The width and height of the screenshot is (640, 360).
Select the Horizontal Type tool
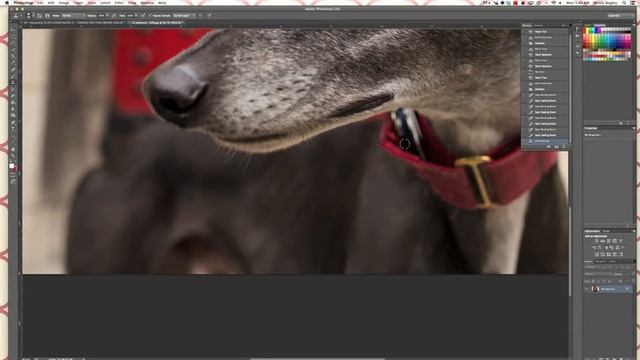pyautogui.click(x=13, y=128)
